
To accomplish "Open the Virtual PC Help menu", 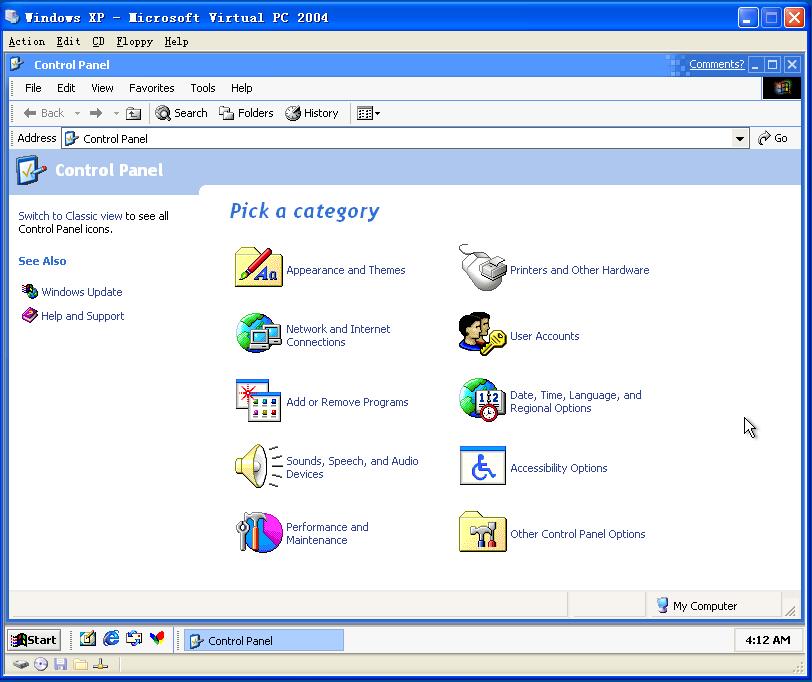I will 176,41.
